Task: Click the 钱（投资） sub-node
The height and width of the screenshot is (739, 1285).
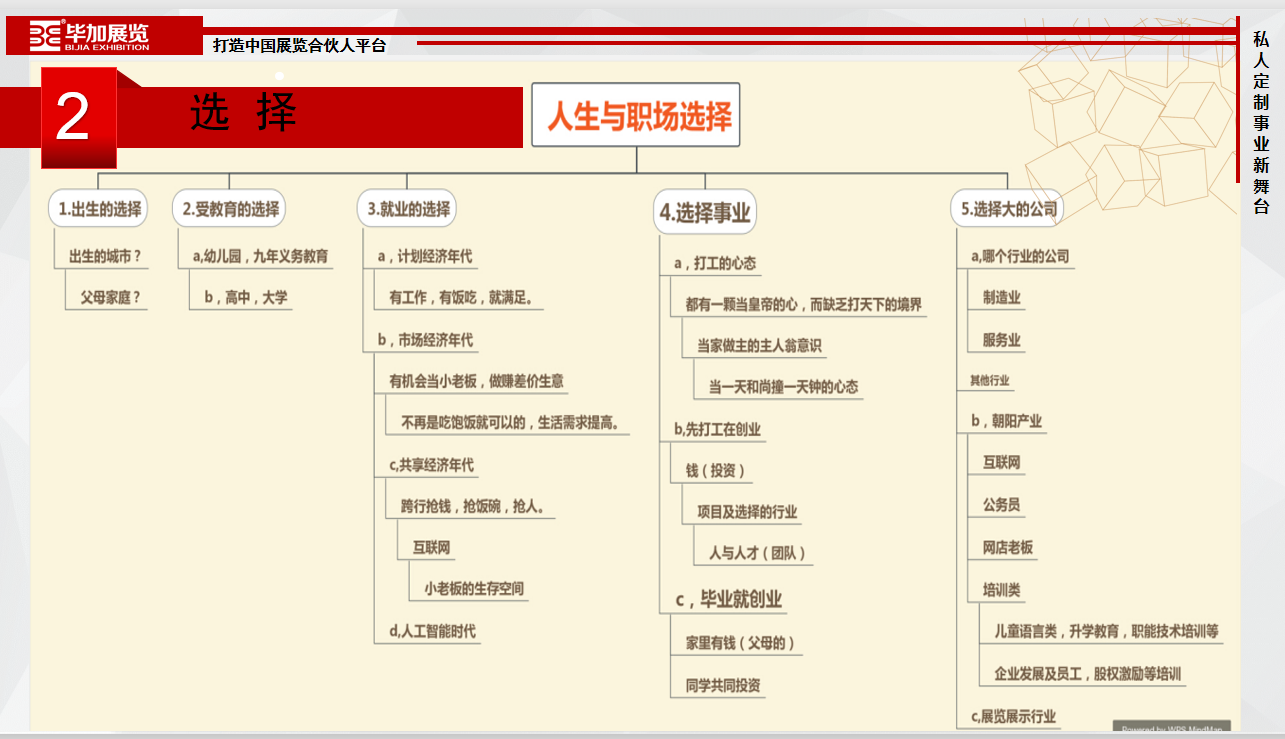Action: click(x=715, y=470)
